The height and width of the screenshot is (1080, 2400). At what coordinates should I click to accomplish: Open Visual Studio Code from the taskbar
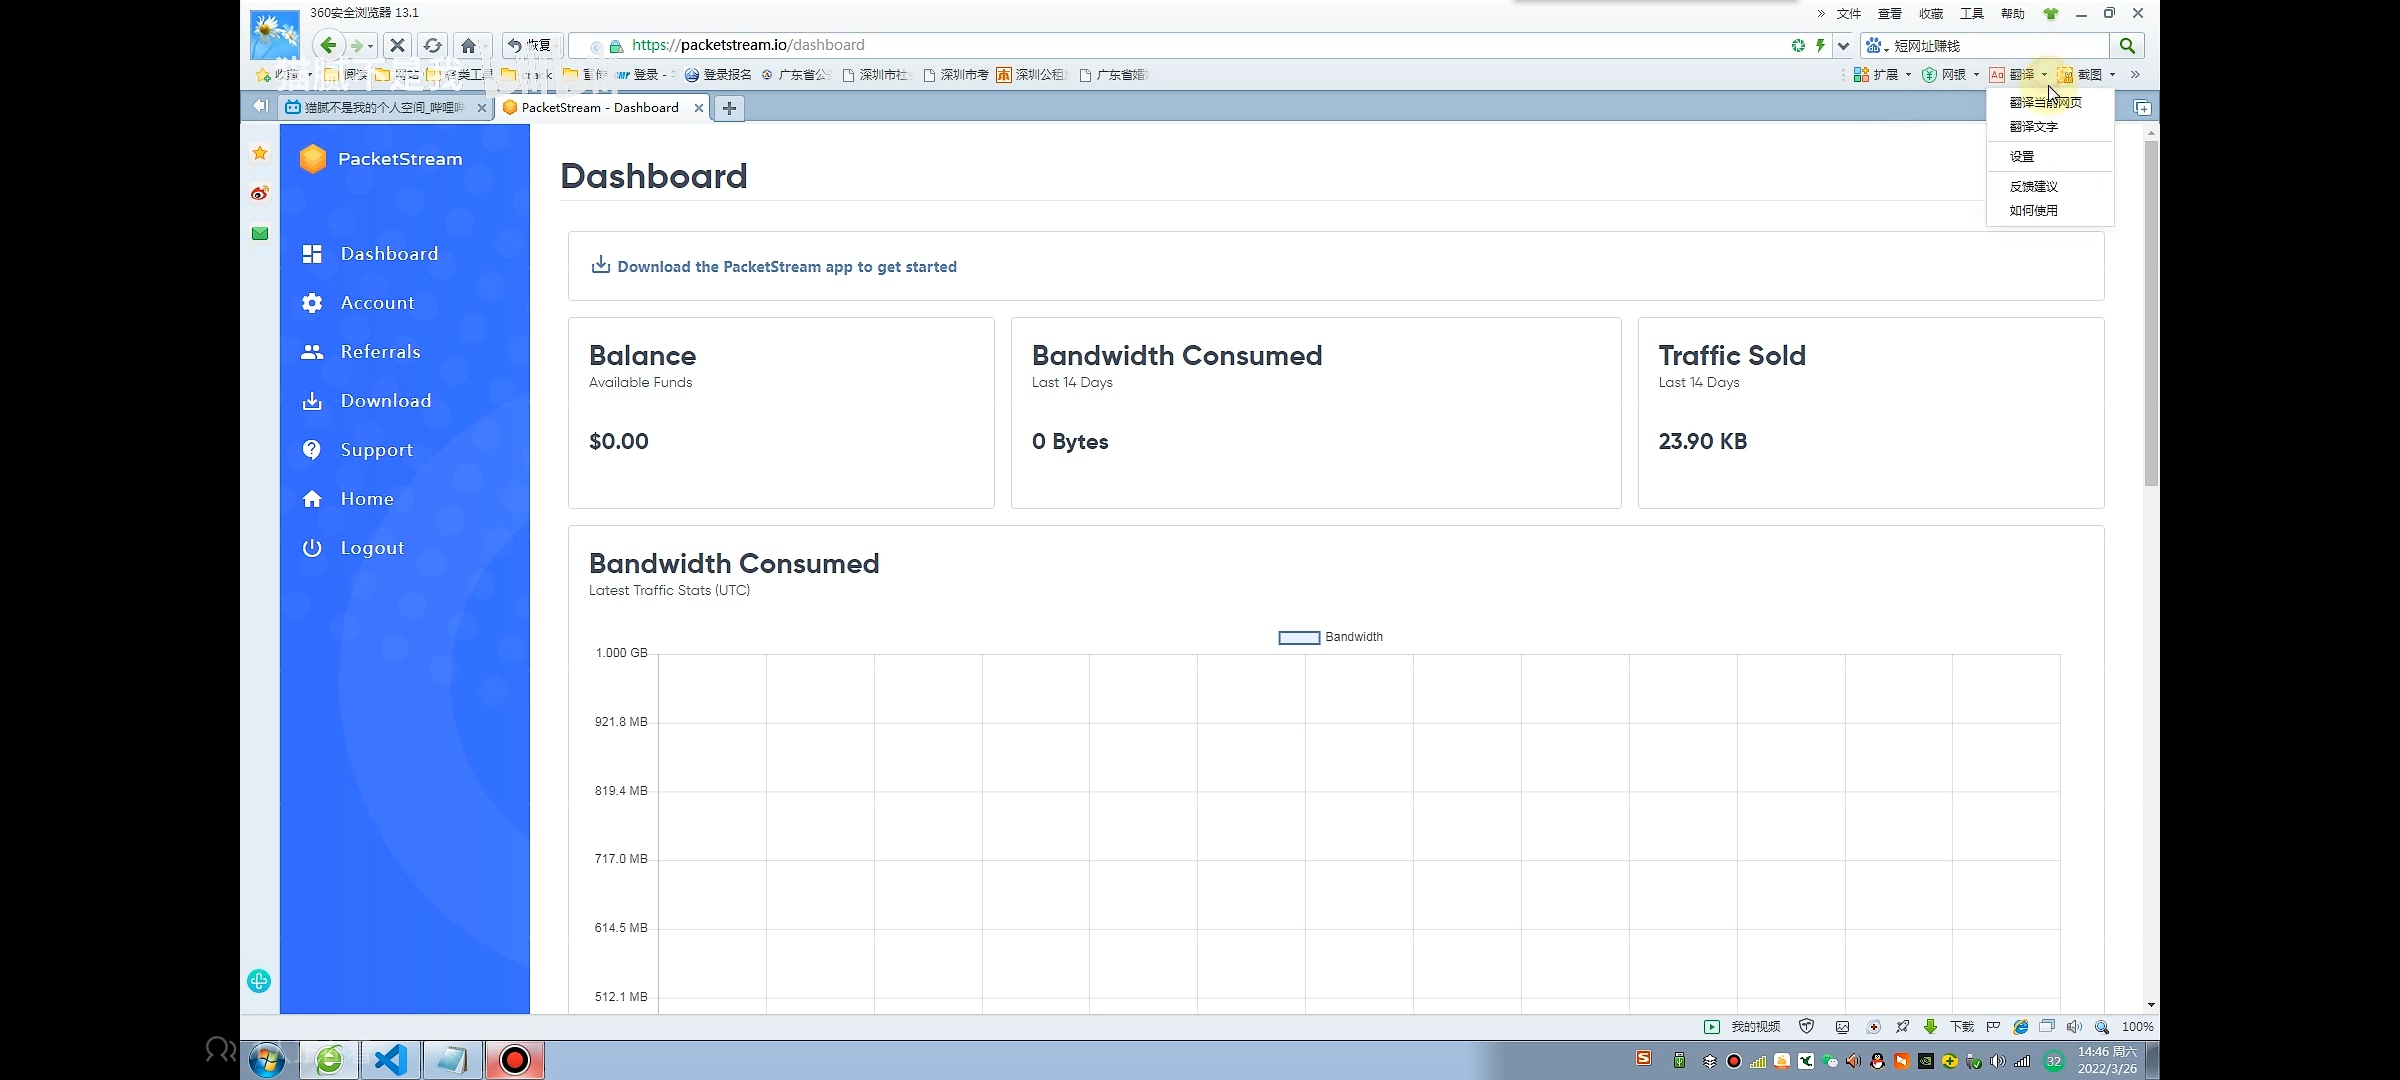point(390,1060)
